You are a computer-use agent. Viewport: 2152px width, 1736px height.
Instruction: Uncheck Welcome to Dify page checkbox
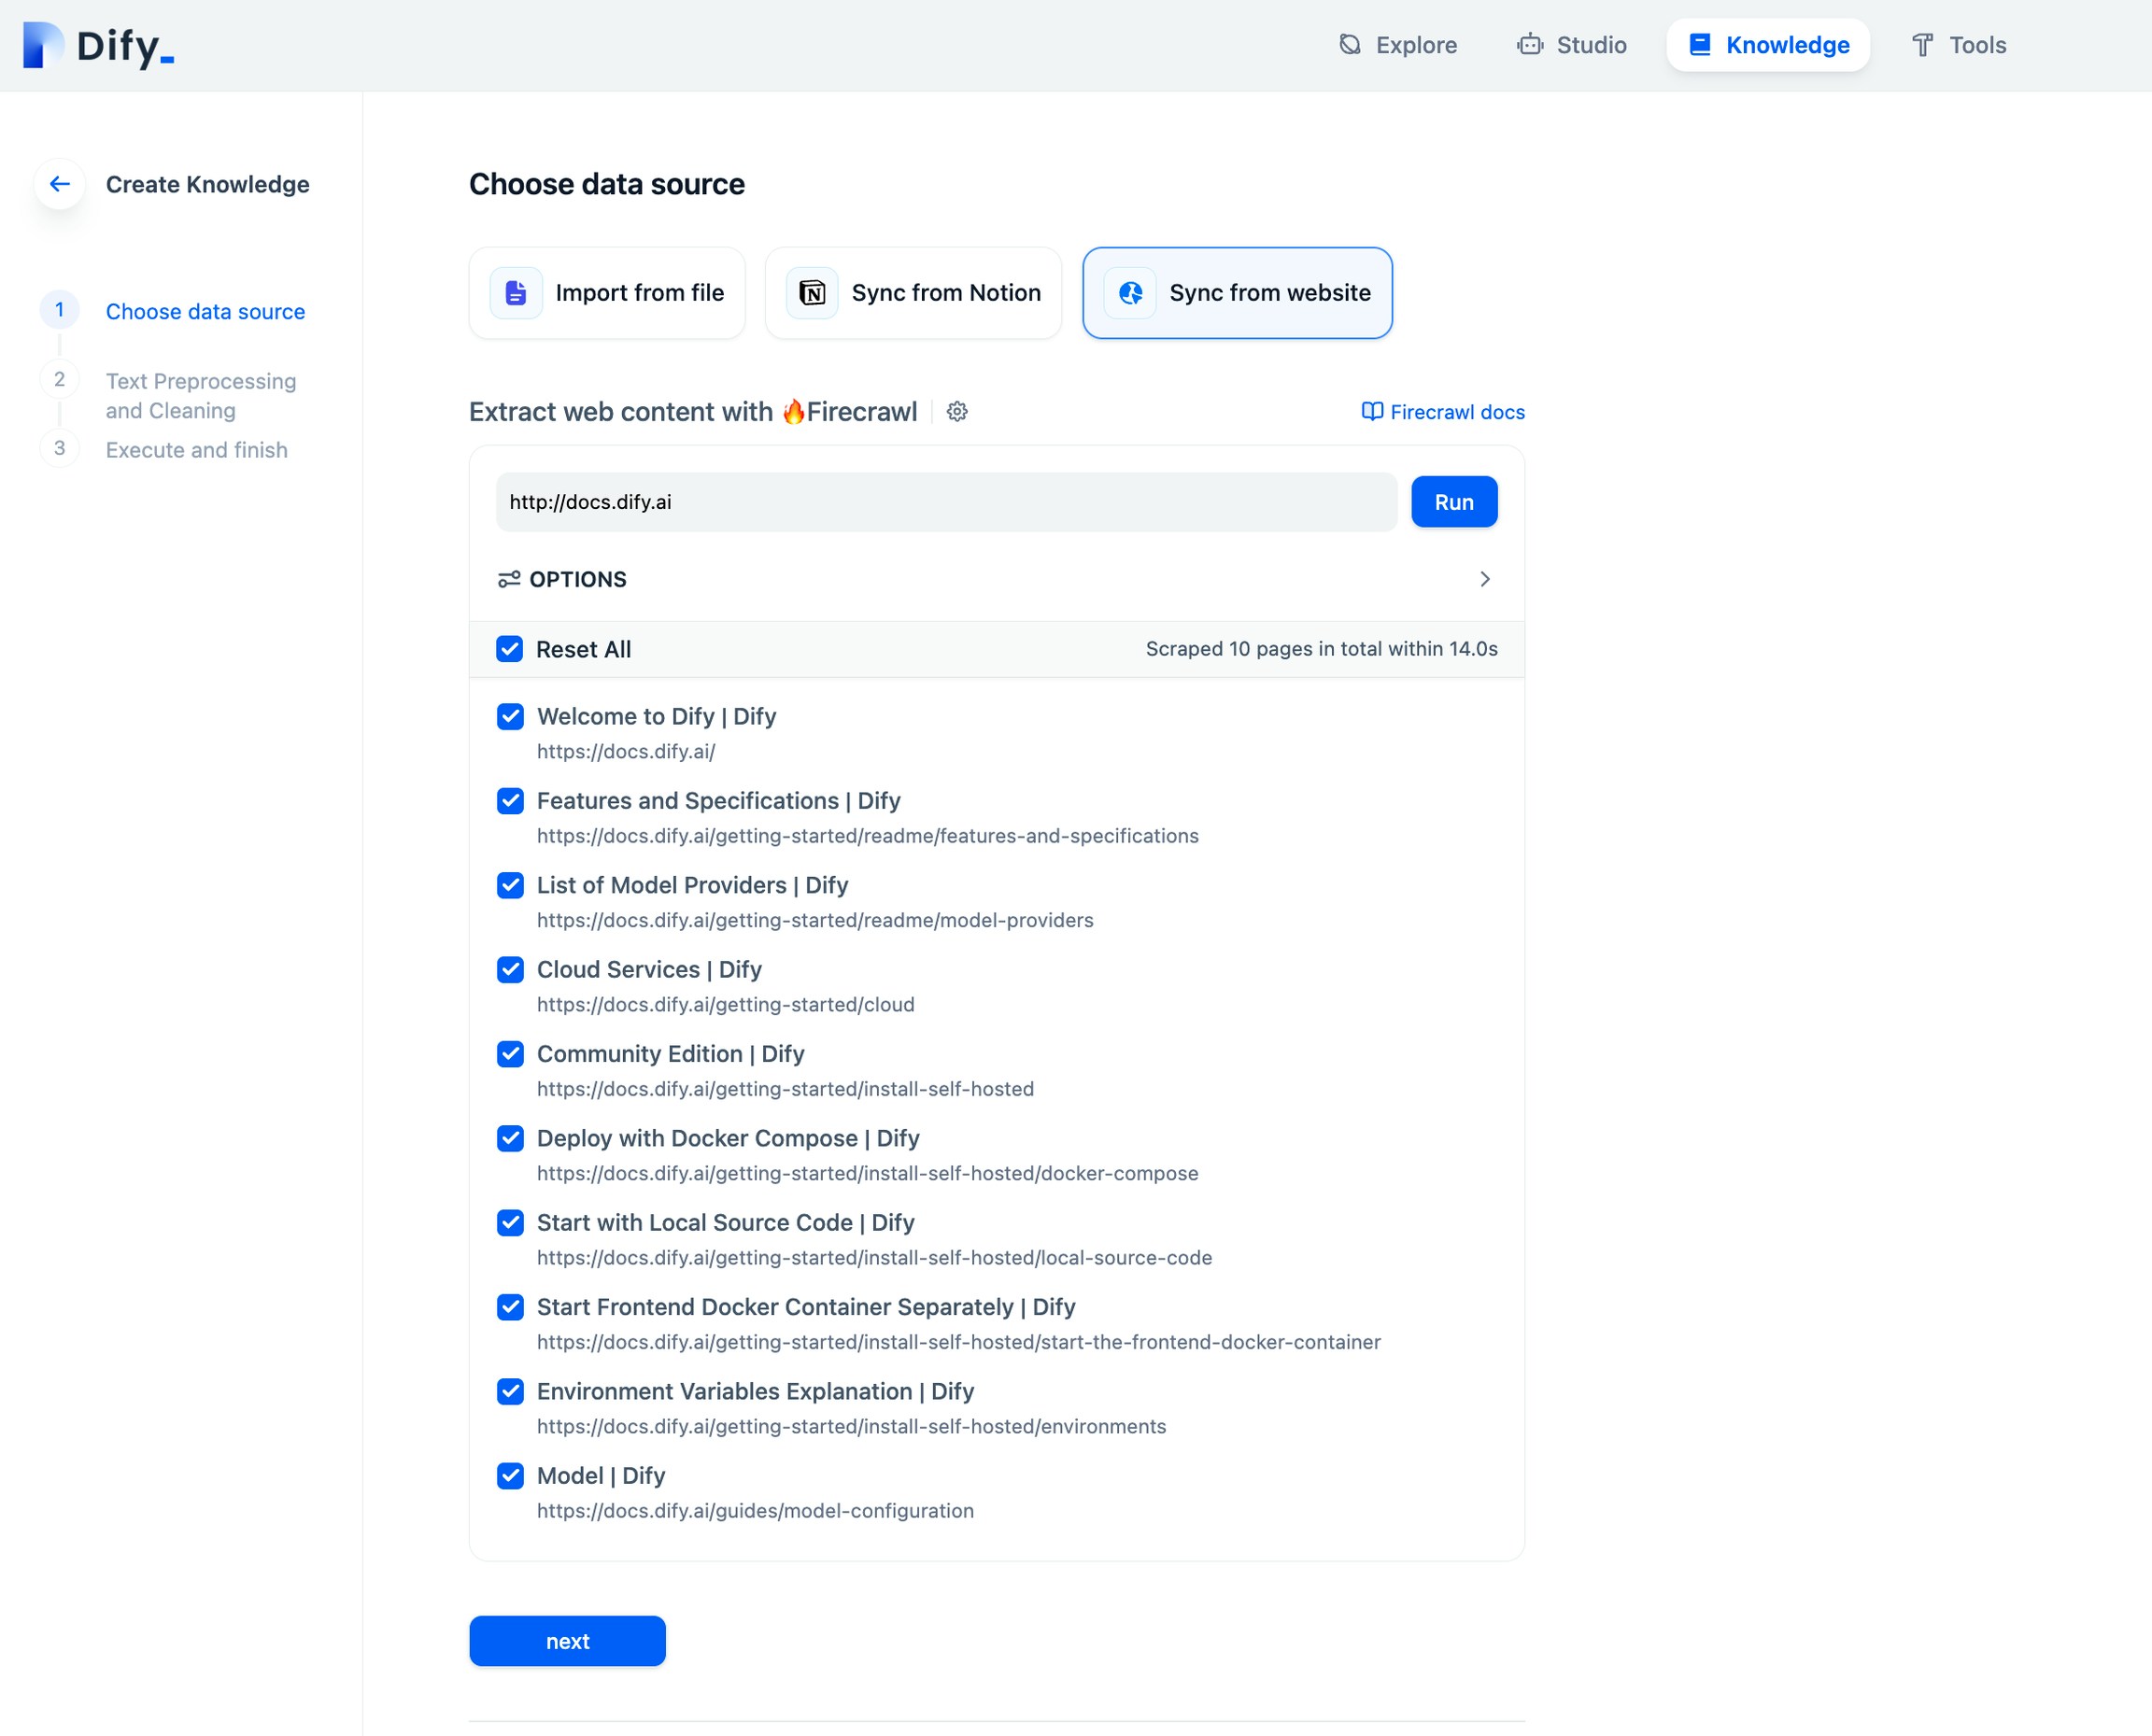pyautogui.click(x=511, y=716)
